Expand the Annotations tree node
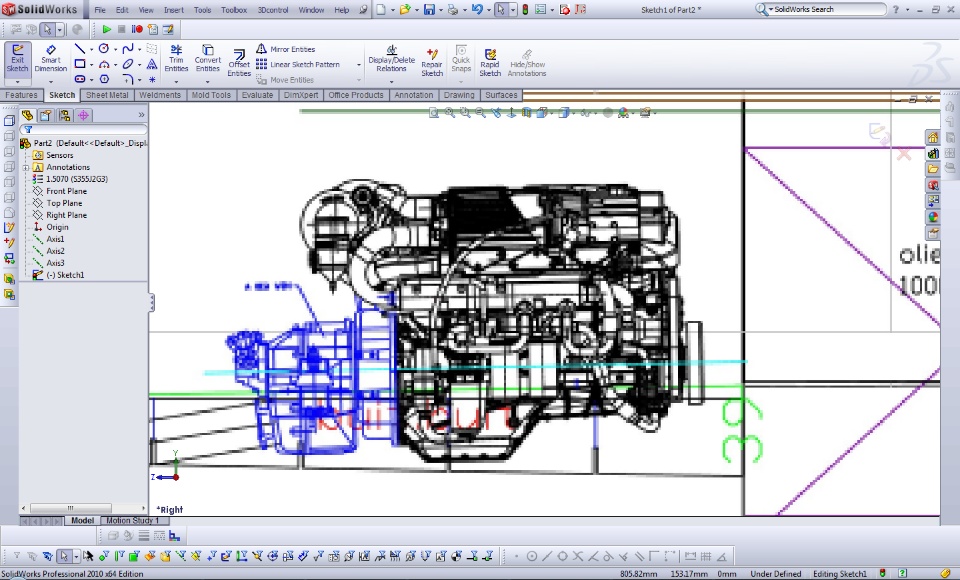This screenshot has width=960, height=580. [26, 167]
